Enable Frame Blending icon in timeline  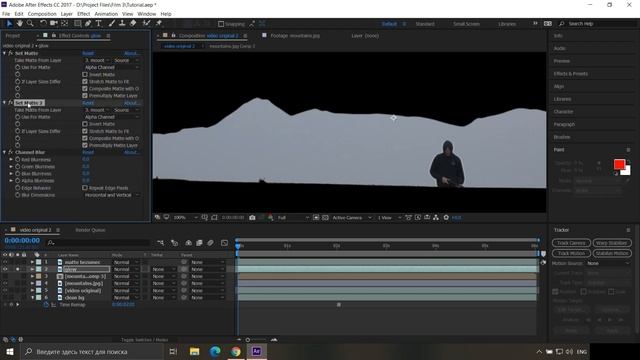199,243
